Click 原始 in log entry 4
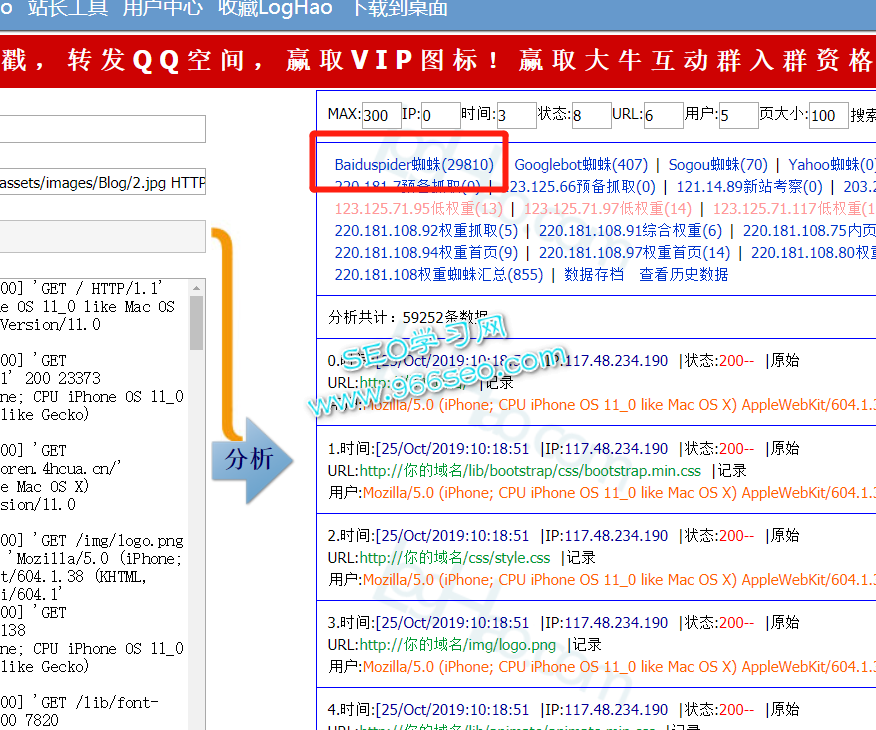This screenshot has width=876, height=730. click(785, 709)
